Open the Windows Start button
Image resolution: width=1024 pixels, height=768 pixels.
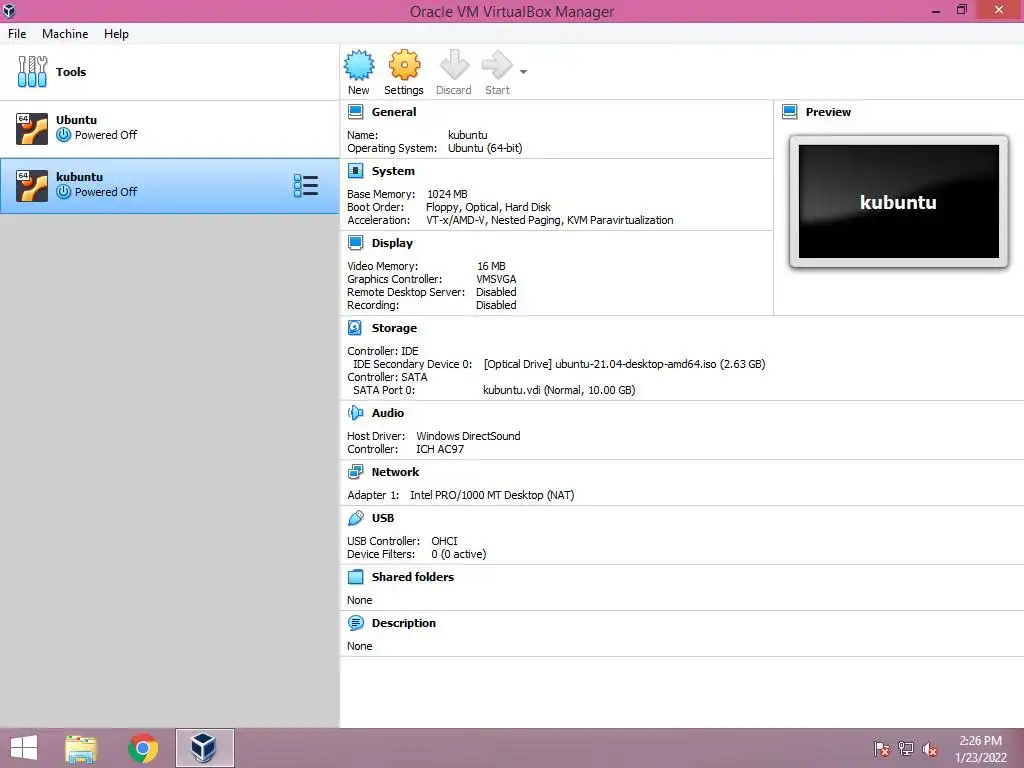click(x=24, y=748)
